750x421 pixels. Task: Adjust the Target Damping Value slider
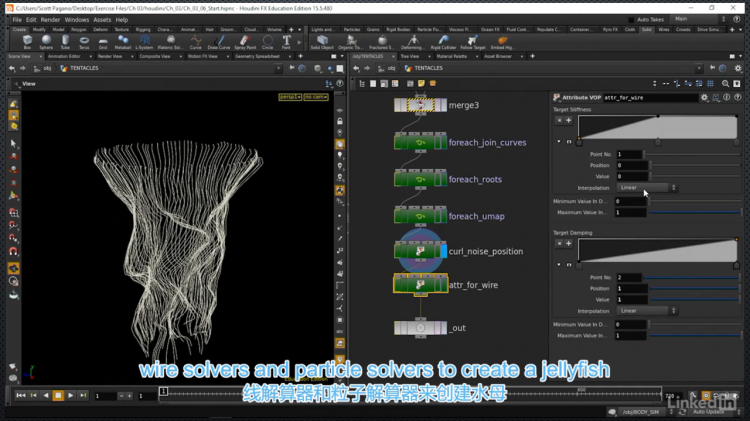[695, 299]
